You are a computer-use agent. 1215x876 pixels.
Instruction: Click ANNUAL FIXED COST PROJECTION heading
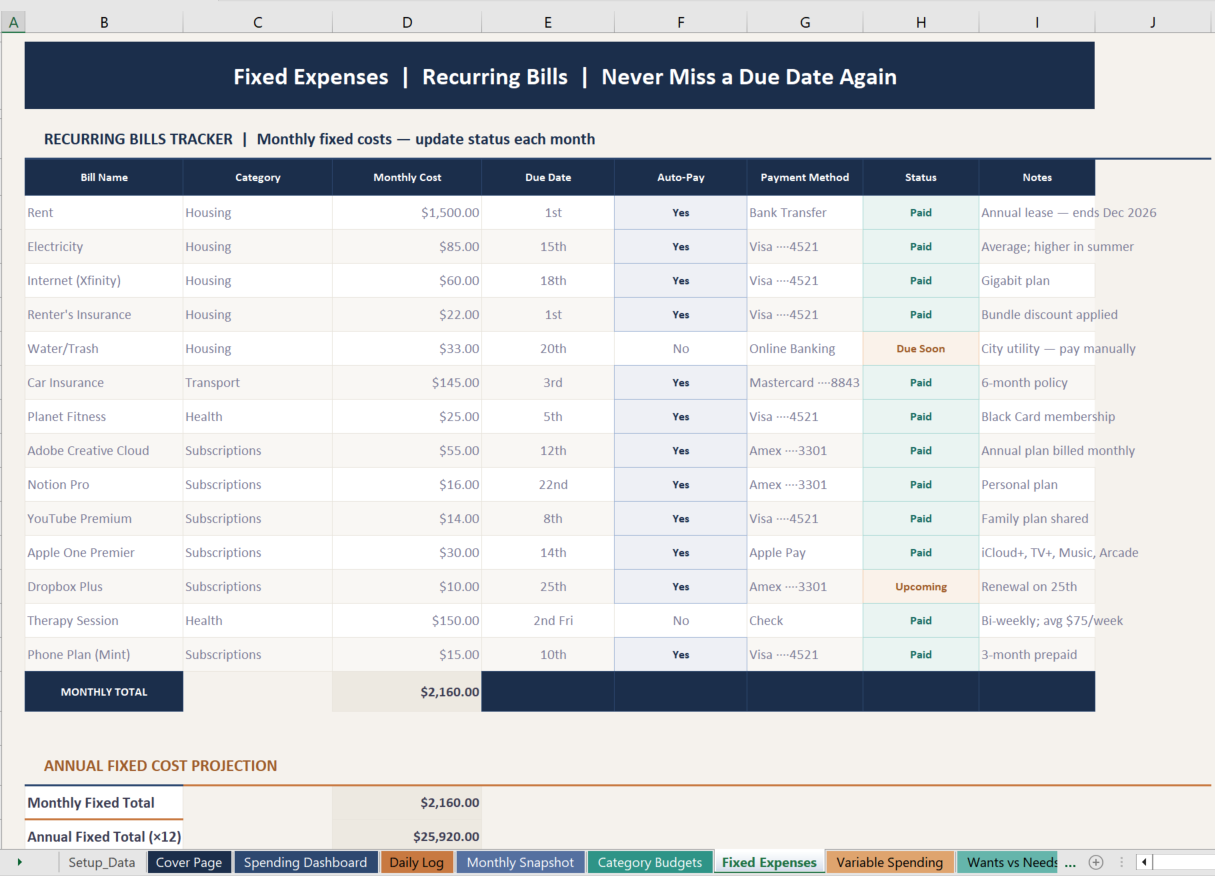(x=160, y=766)
